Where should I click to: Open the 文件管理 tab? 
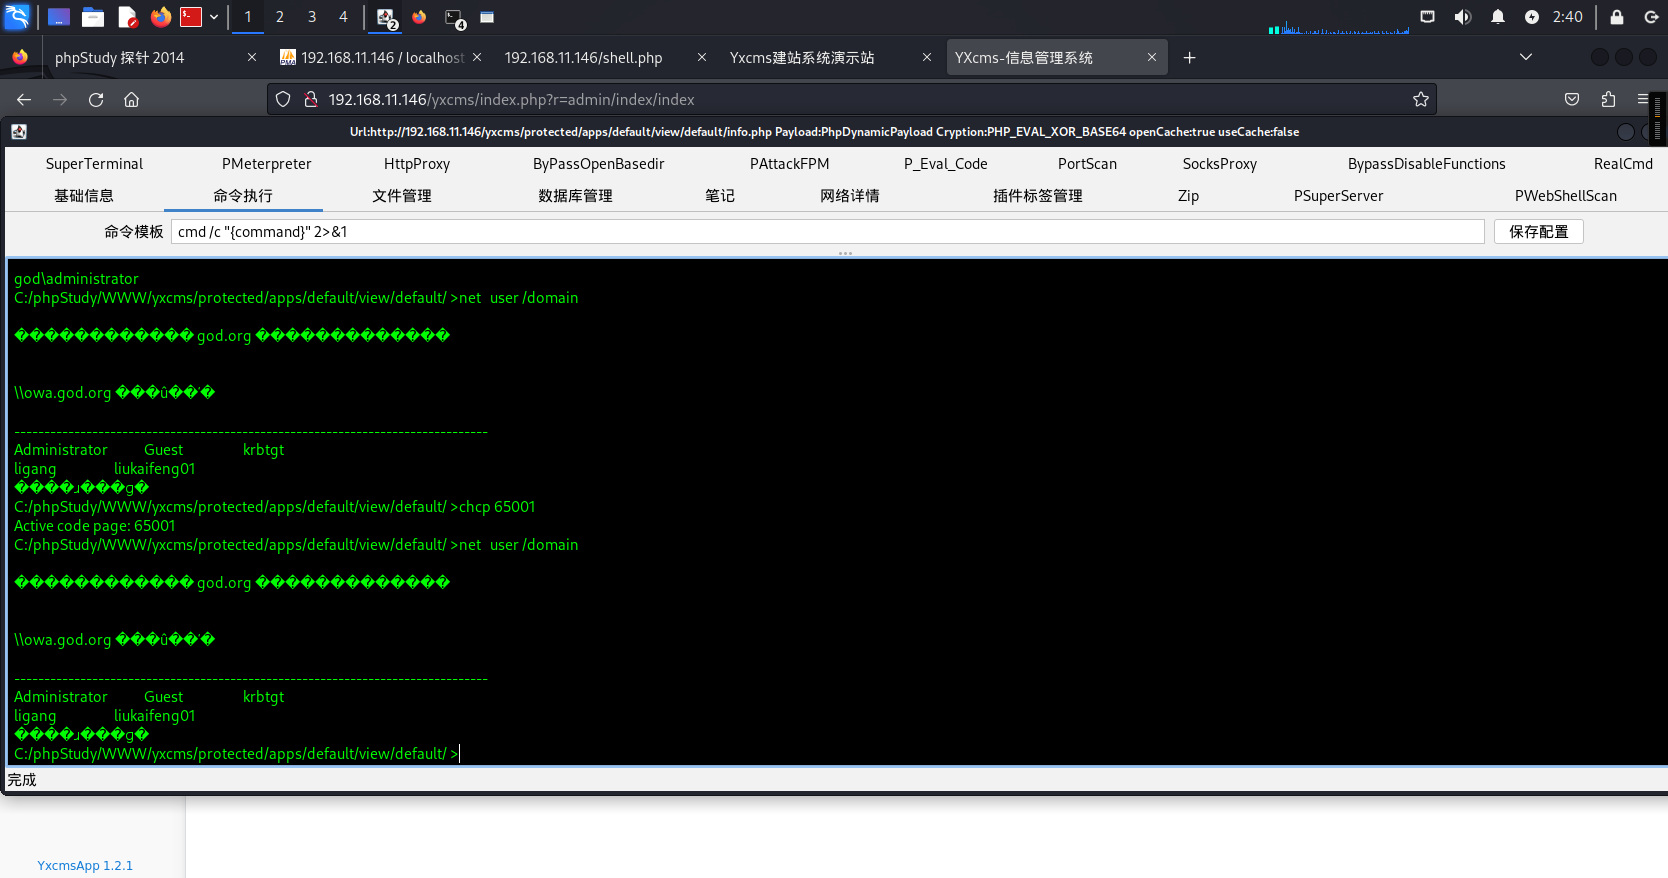(x=402, y=196)
